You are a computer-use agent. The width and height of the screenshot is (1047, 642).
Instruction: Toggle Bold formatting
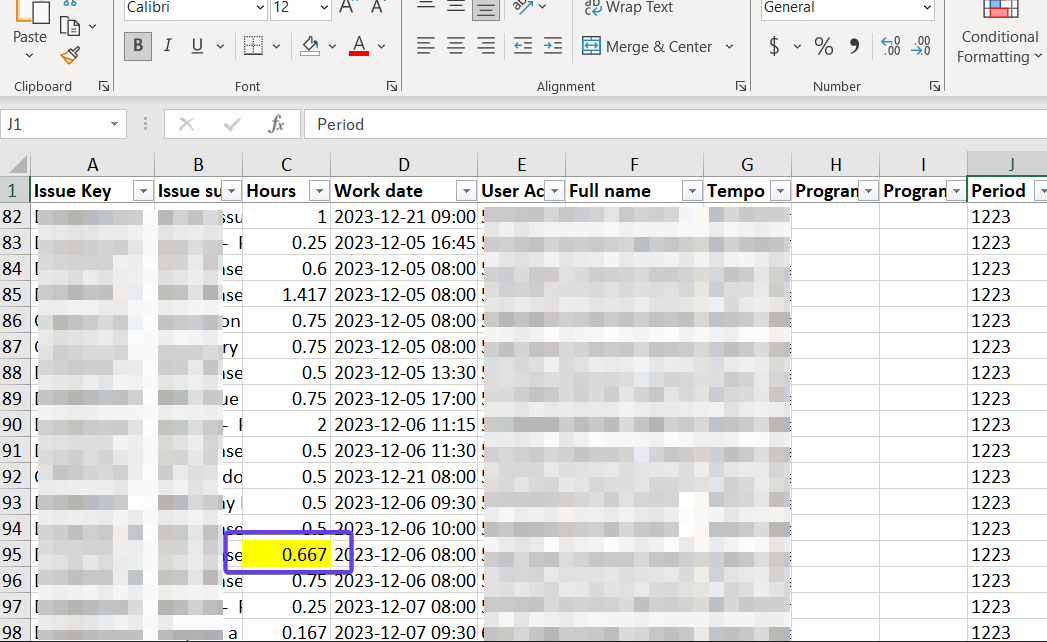click(x=138, y=46)
